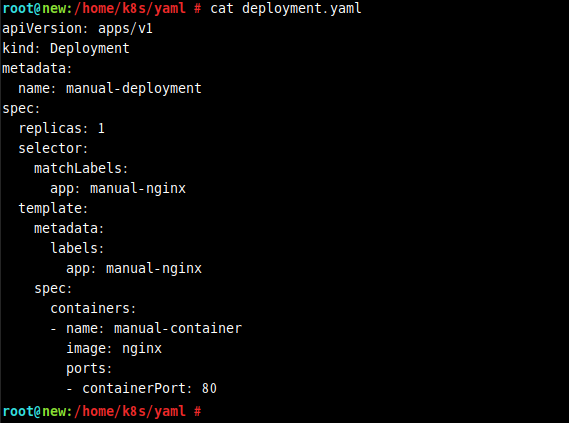The image size is (569, 423).
Task: Click 'app: manual-nginx' under labels
Action: (134, 269)
